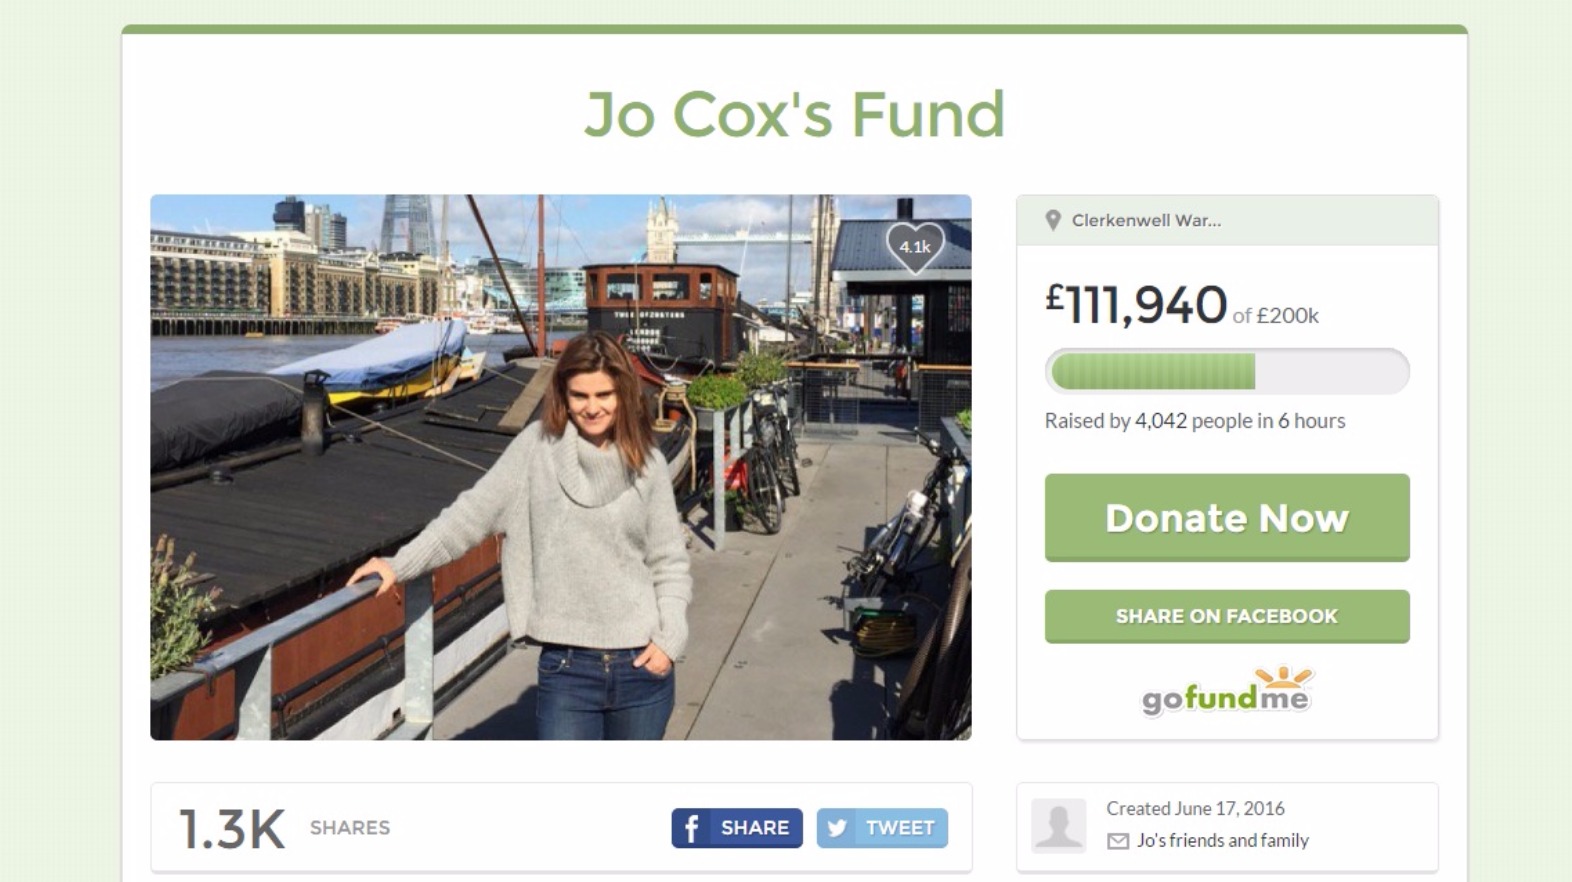The image size is (1572, 882).
Task: Click the blue Share button
Action: pyautogui.click(x=737, y=828)
